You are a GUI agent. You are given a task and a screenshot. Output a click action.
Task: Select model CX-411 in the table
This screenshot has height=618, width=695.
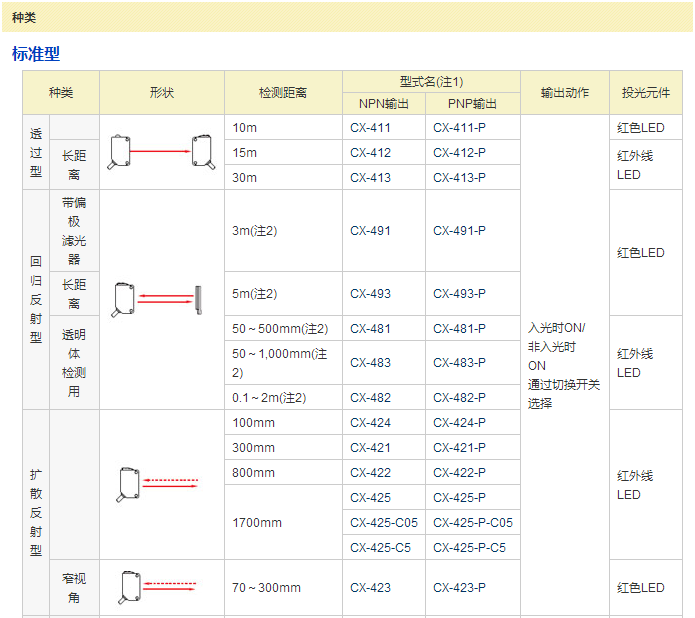(371, 128)
